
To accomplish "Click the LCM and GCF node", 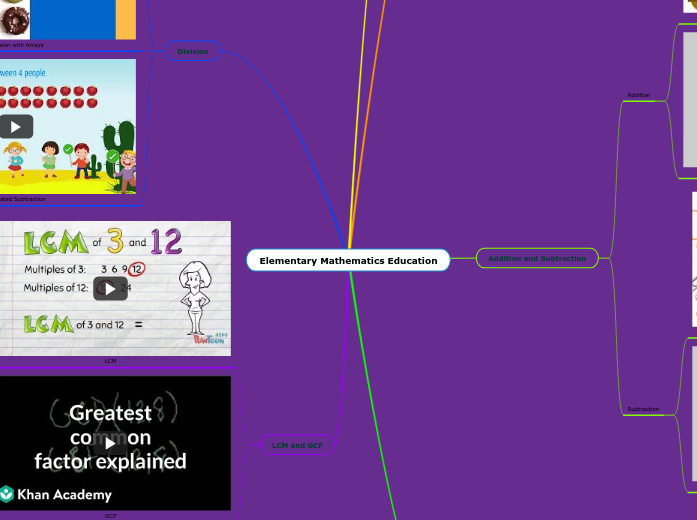I will click(297, 445).
